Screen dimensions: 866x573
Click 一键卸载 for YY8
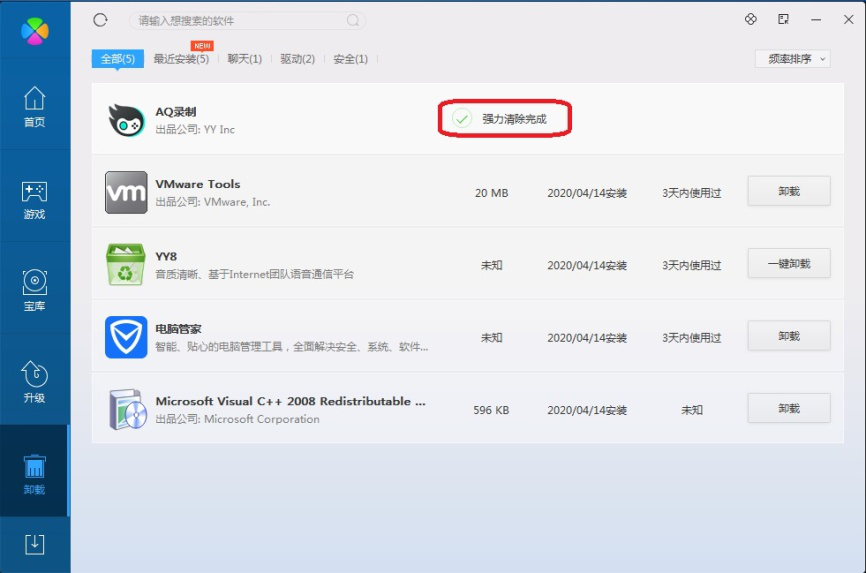coord(789,264)
